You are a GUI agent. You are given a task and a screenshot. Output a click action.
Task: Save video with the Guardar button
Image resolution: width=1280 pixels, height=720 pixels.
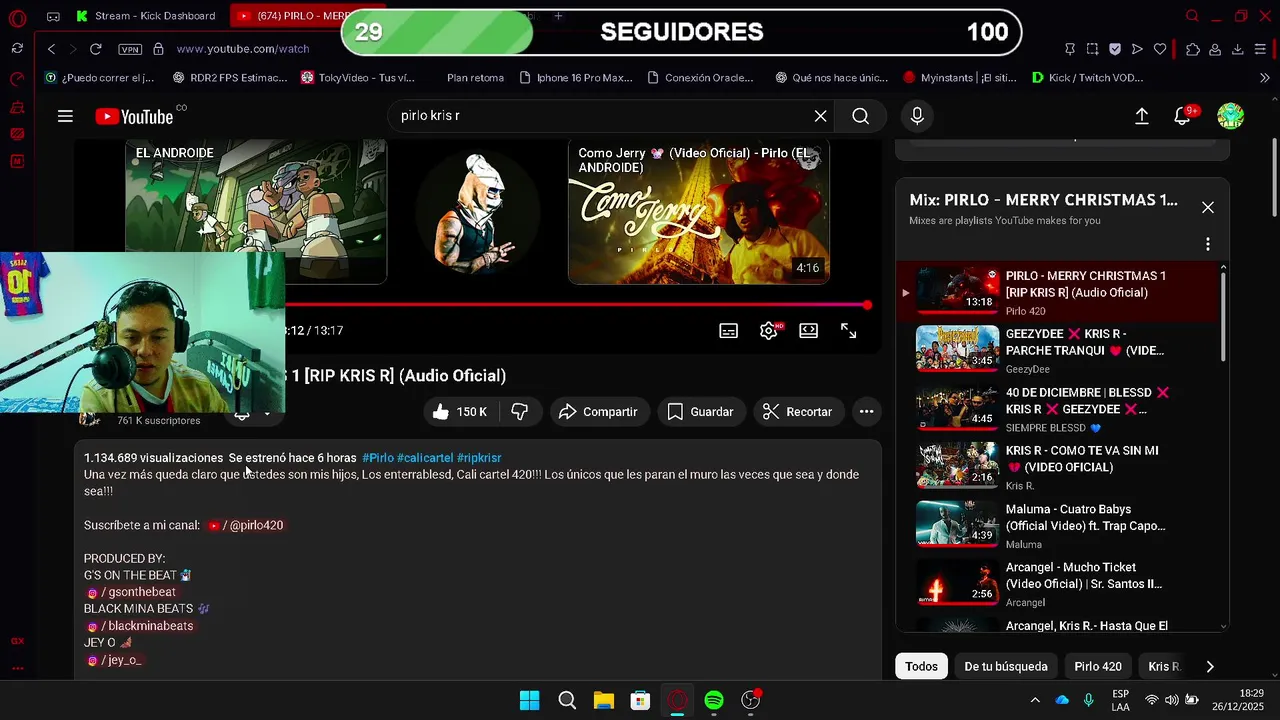tap(700, 412)
